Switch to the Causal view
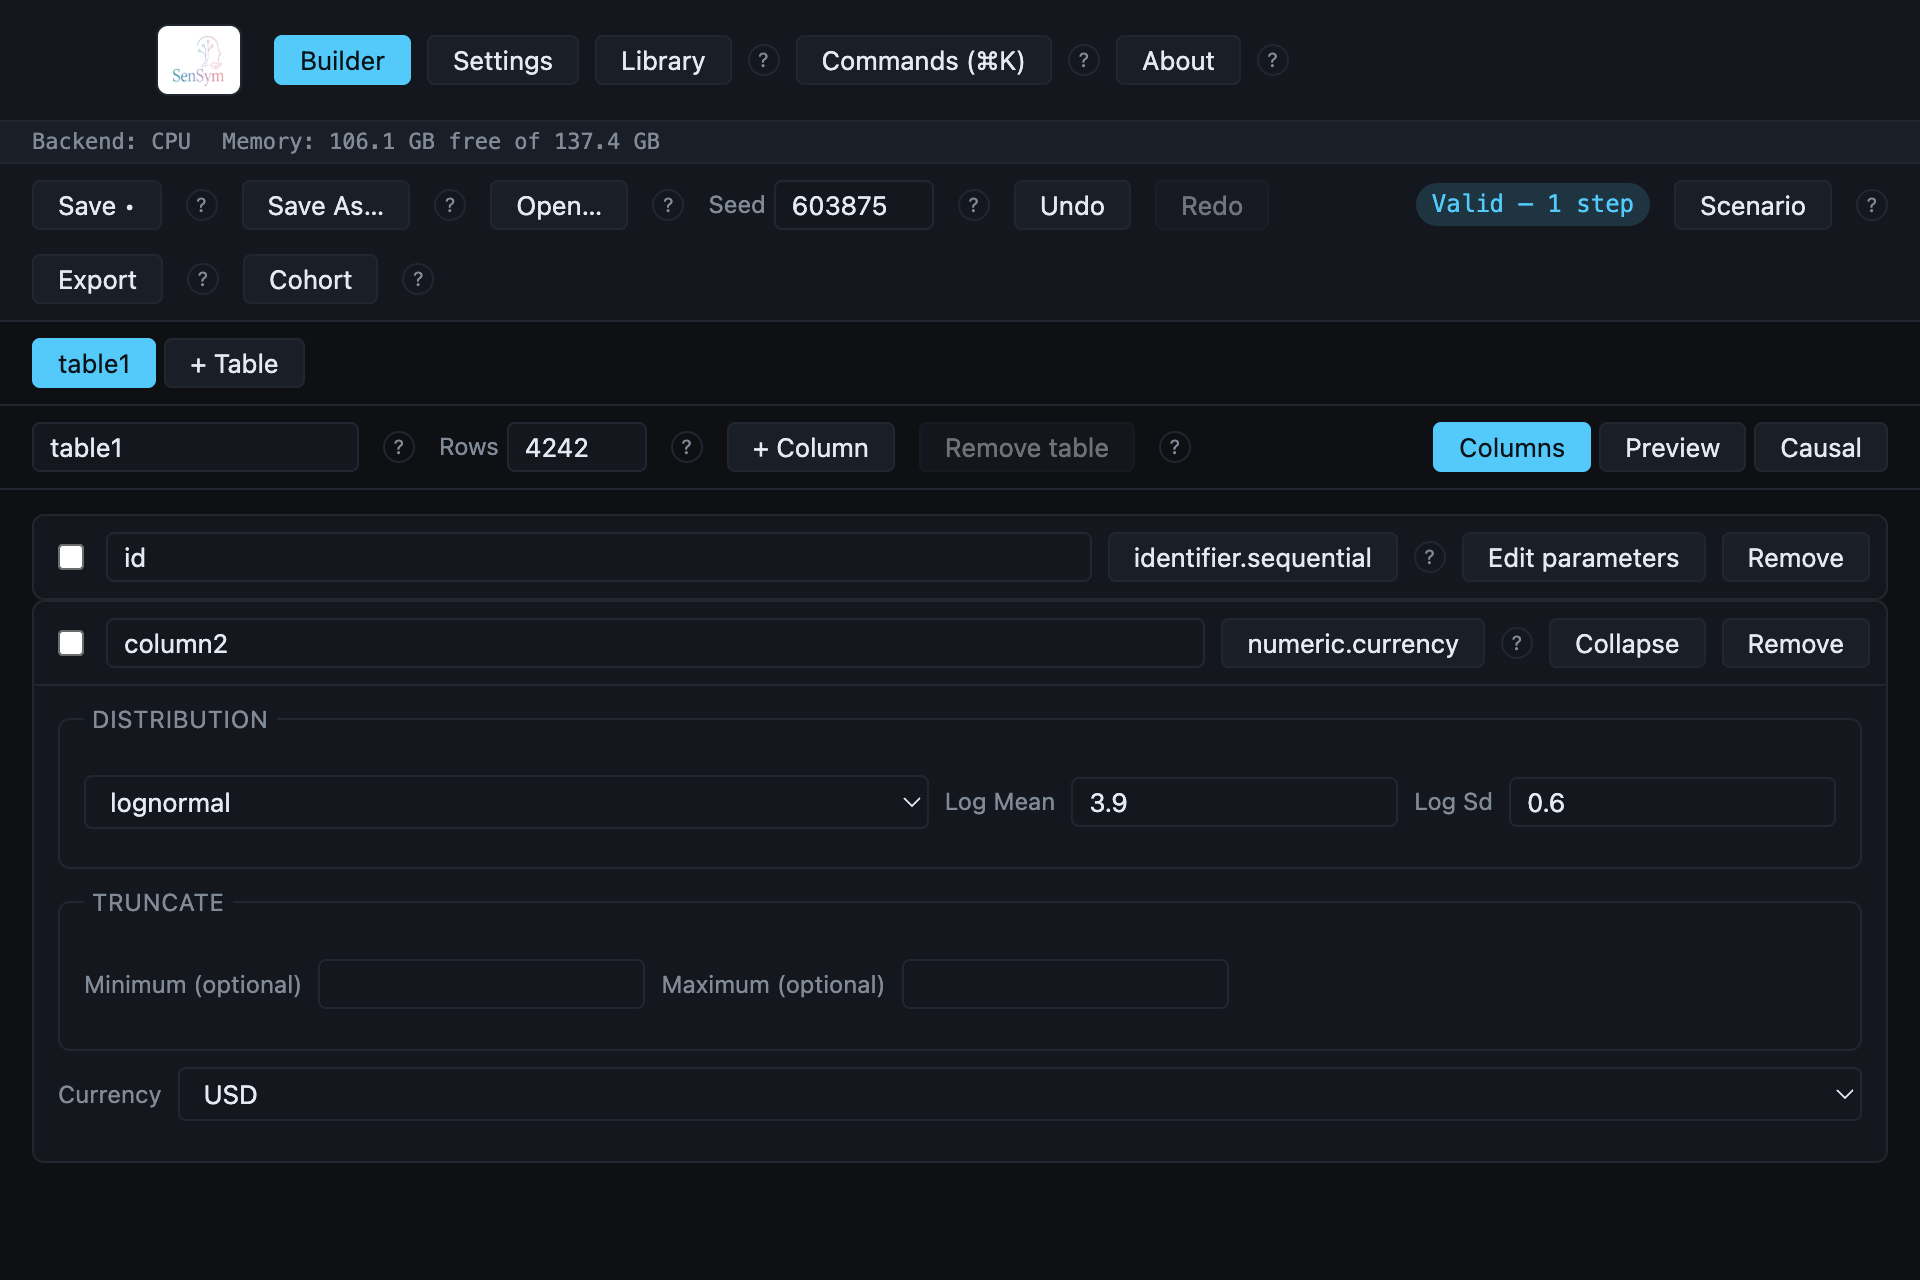The width and height of the screenshot is (1920, 1280). click(x=1821, y=447)
